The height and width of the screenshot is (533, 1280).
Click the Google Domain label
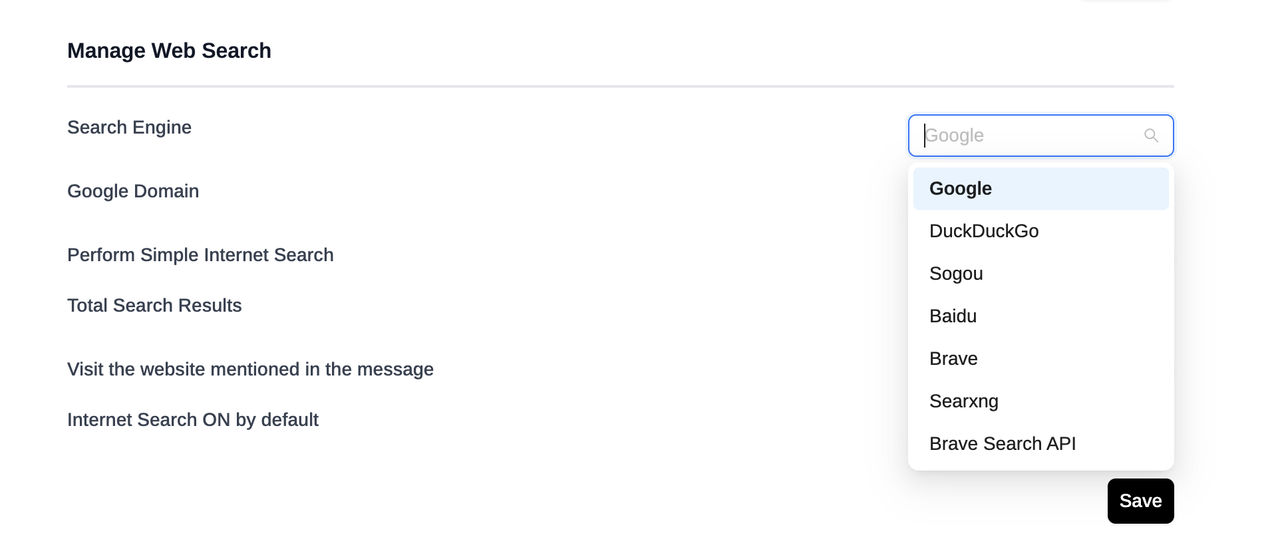pos(133,191)
